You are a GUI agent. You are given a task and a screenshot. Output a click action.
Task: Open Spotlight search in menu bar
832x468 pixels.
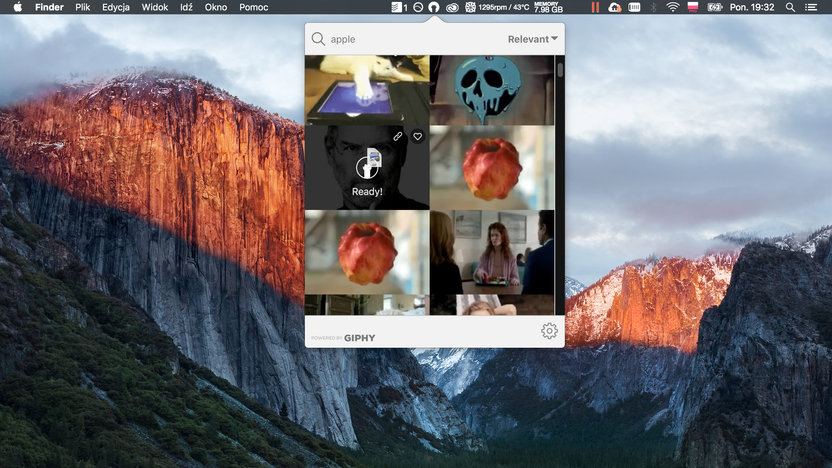click(790, 7)
